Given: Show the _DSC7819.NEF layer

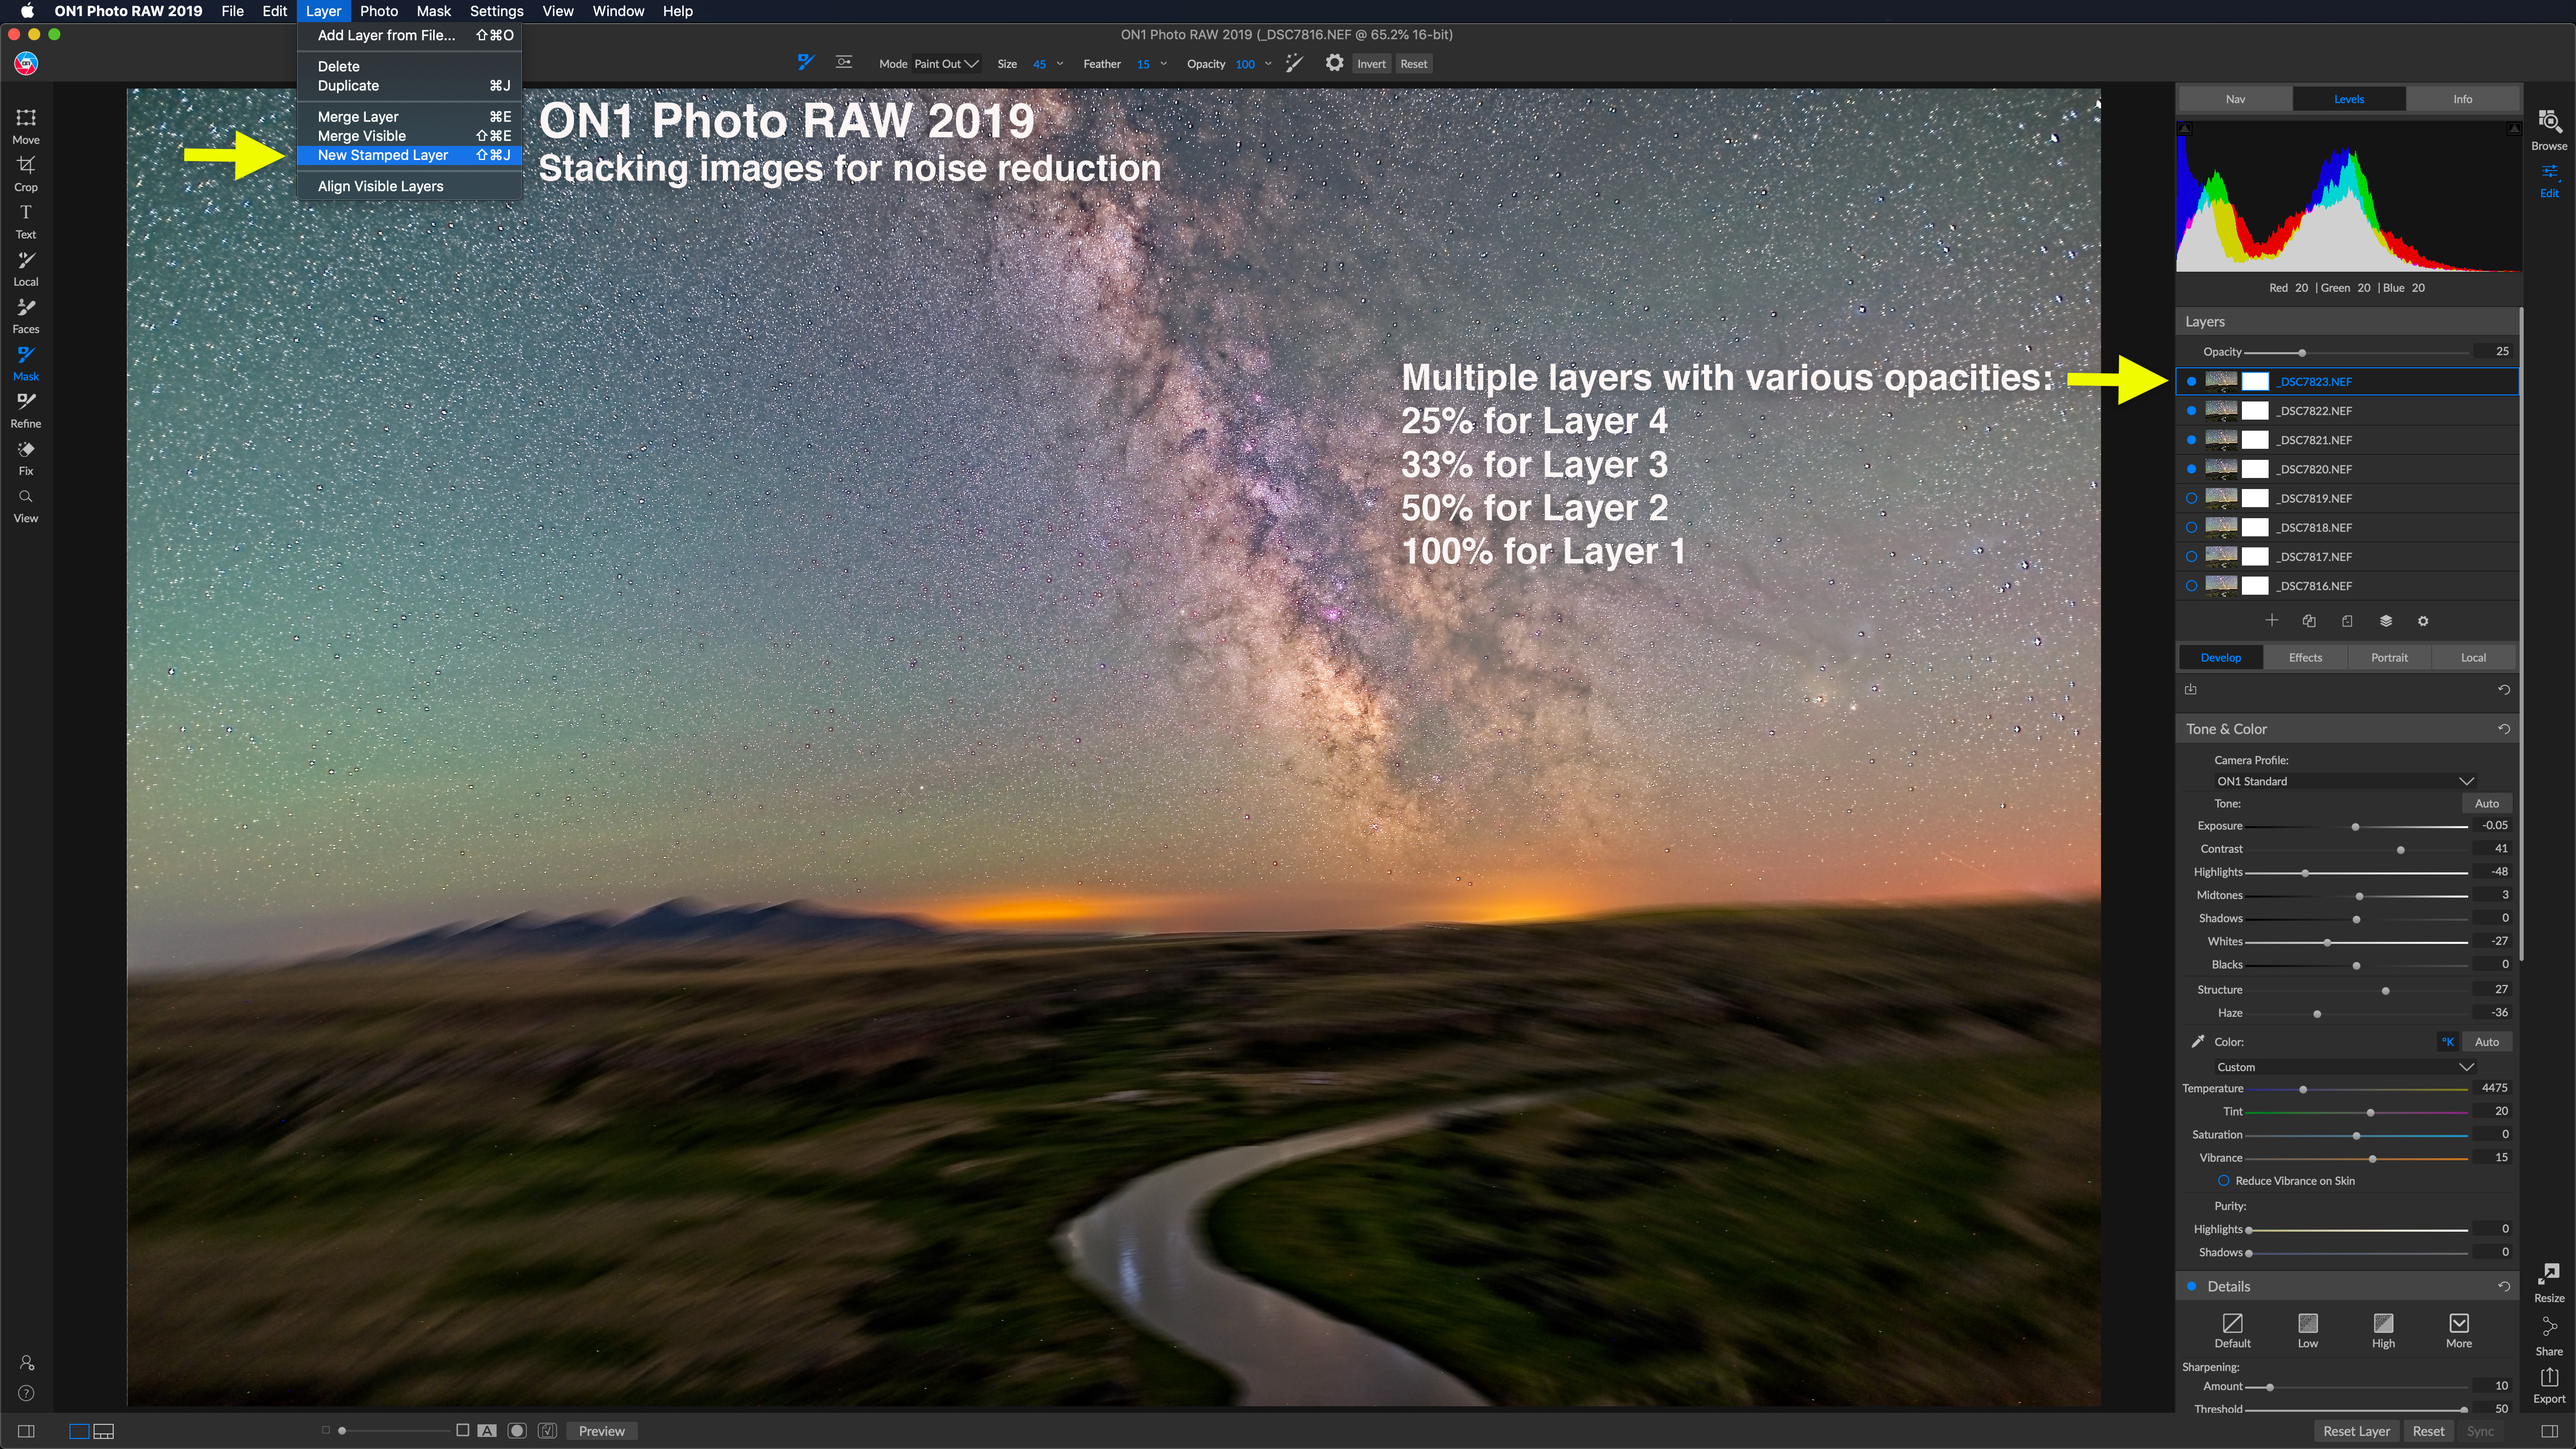Looking at the screenshot, I should click(x=2191, y=498).
